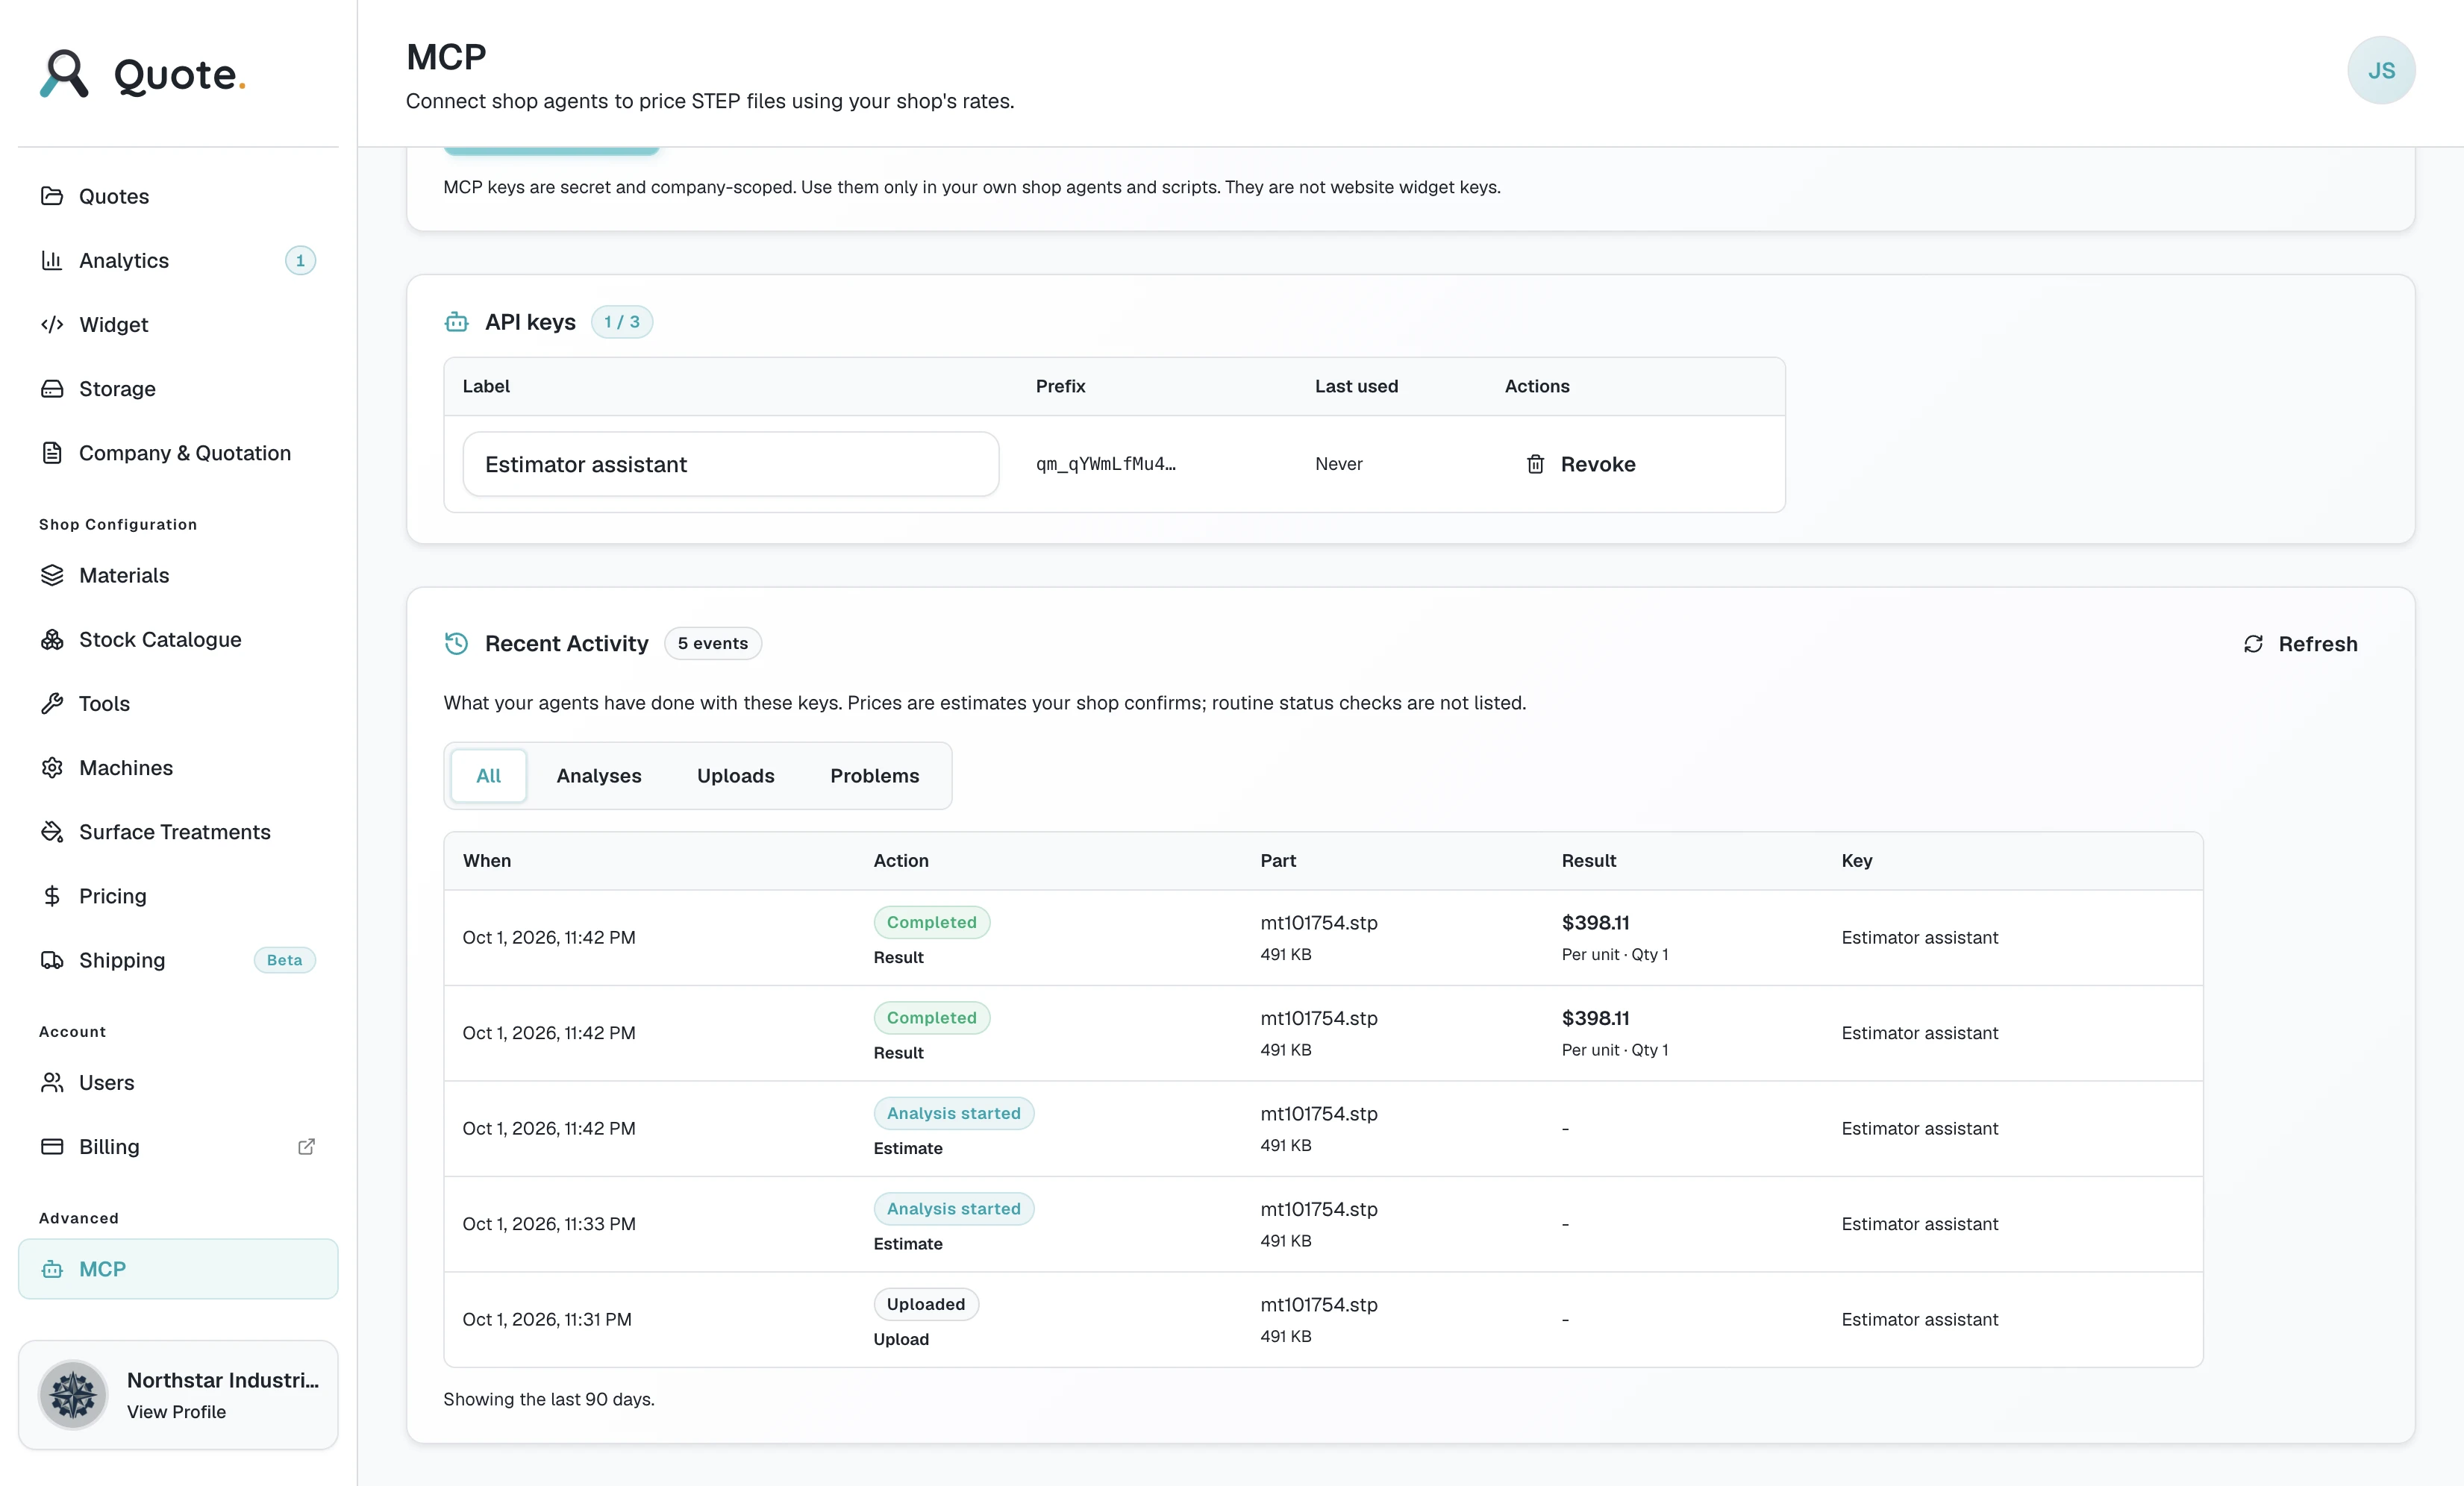
Task: Switch to the Uploads tab
Action: tap(736, 776)
